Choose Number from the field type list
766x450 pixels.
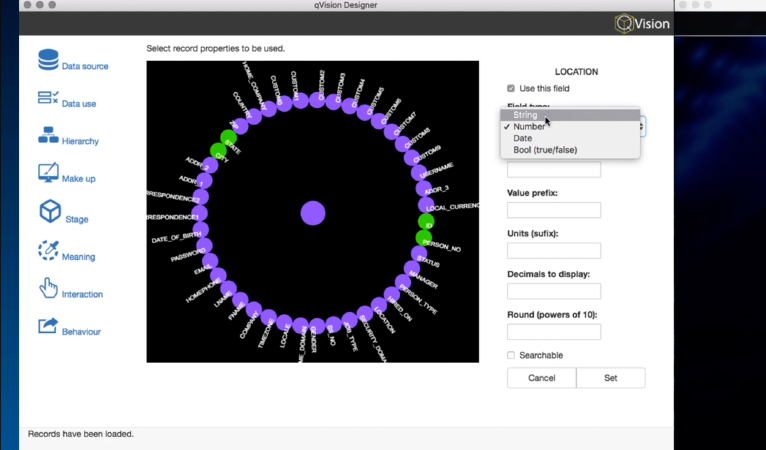point(570,127)
